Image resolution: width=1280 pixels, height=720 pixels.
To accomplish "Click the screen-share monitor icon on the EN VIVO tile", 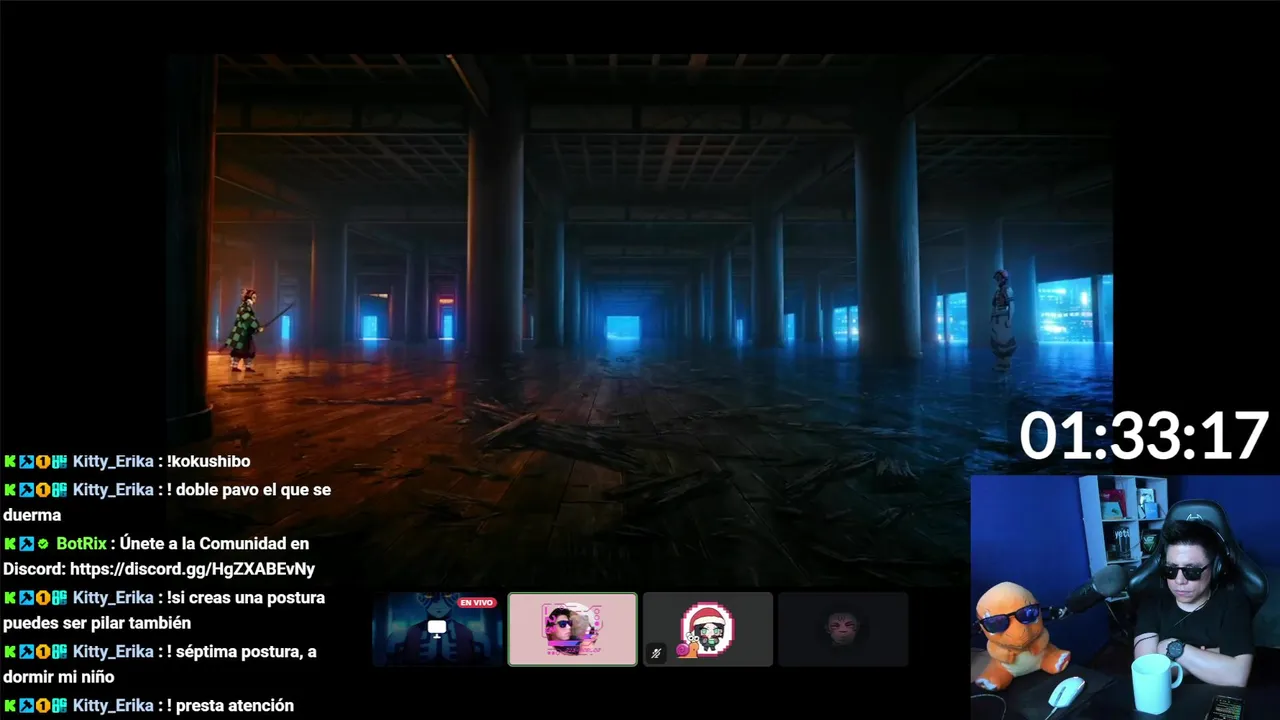I will tap(436, 628).
